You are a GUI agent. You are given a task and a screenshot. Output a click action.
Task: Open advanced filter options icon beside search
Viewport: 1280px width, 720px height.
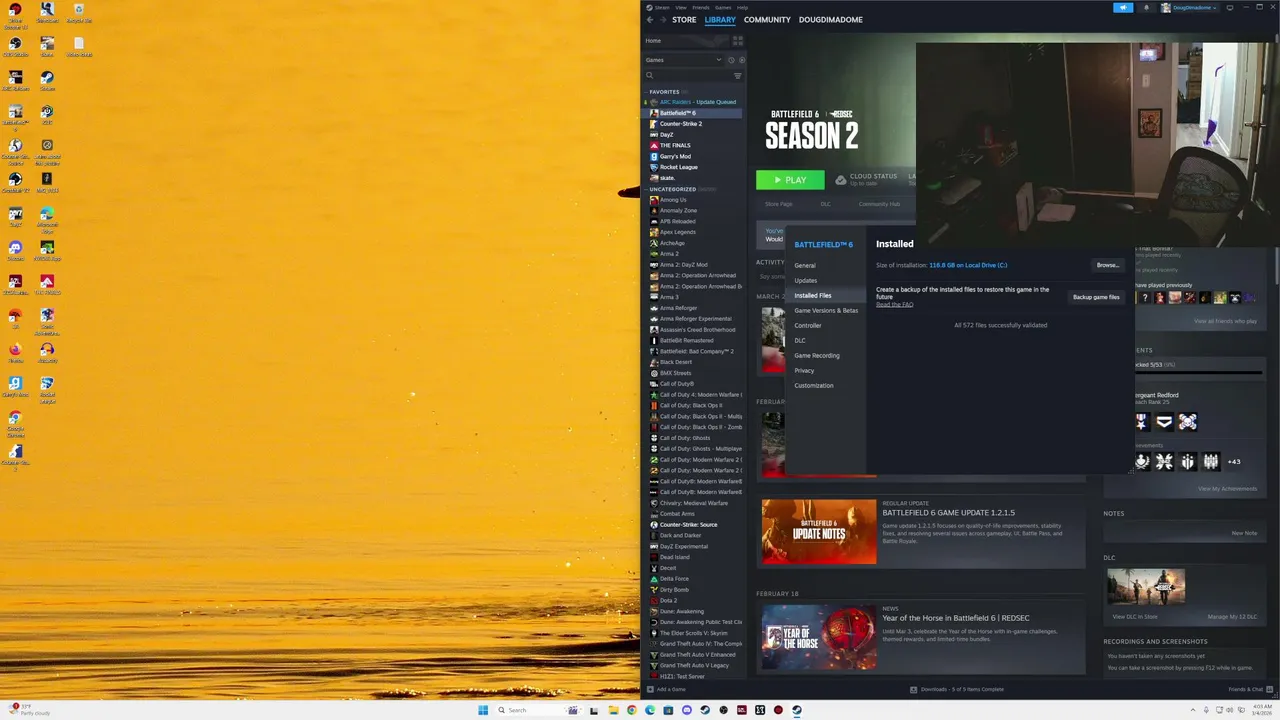[738, 76]
